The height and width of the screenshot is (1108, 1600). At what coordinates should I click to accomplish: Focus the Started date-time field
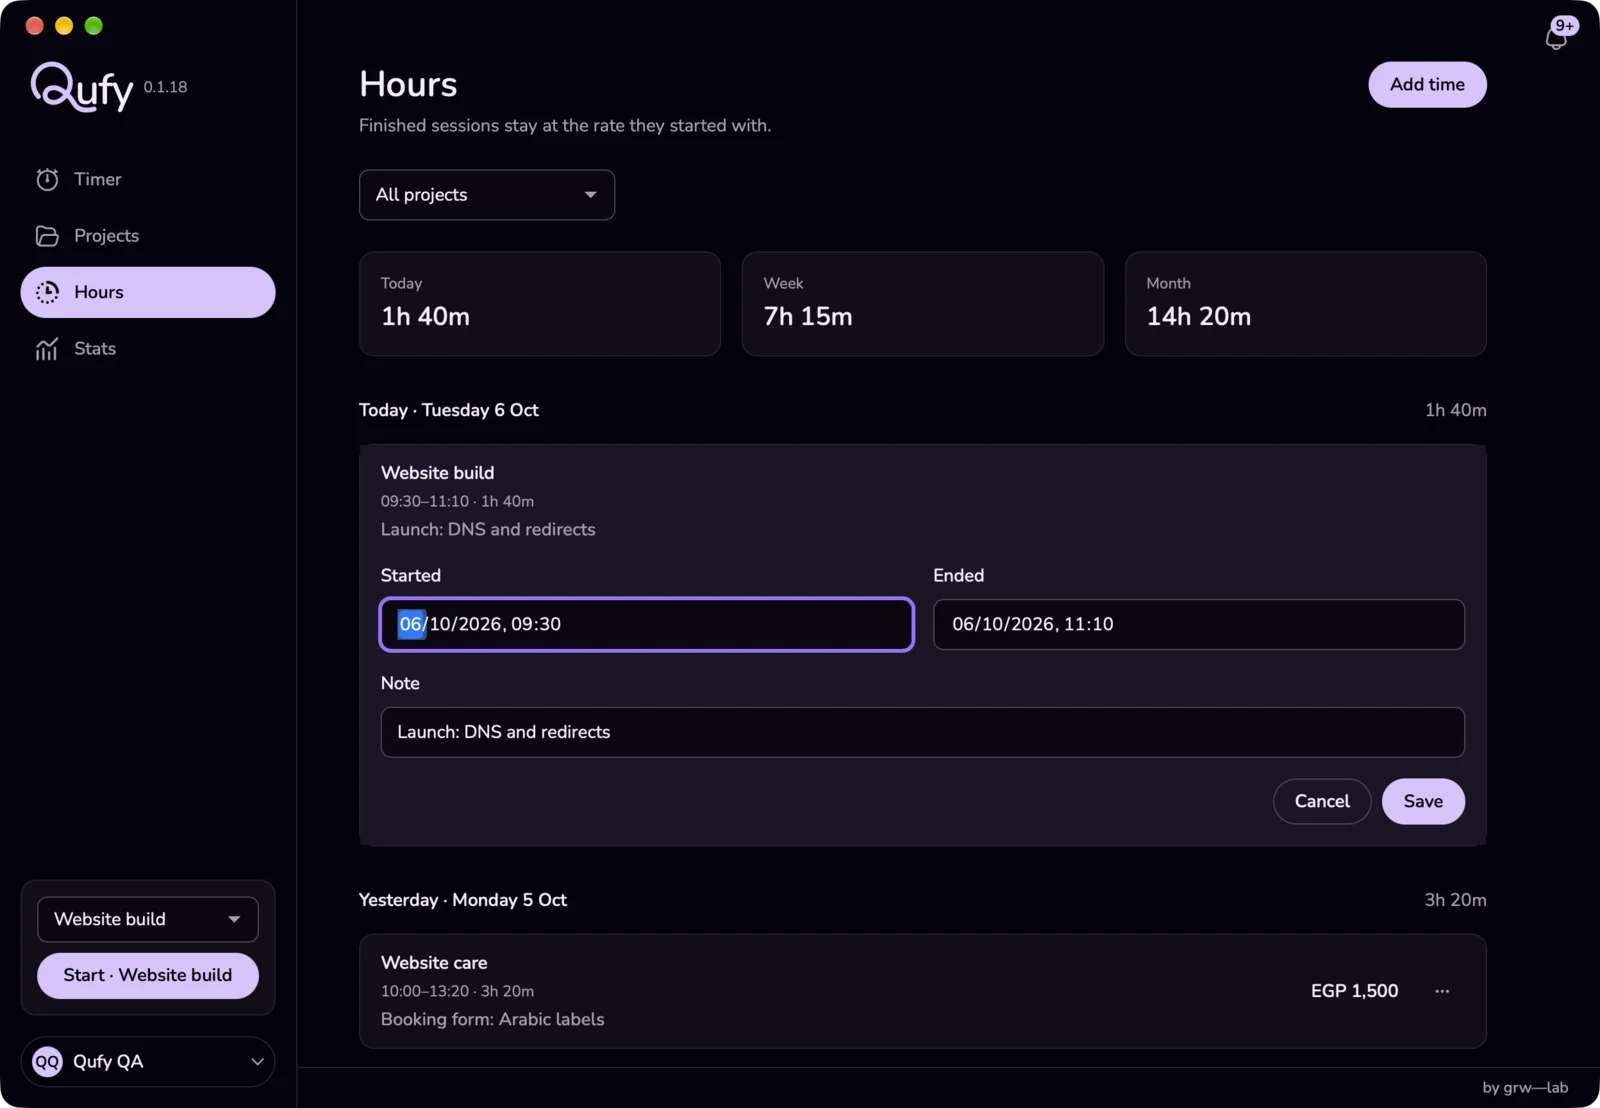click(647, 624)
